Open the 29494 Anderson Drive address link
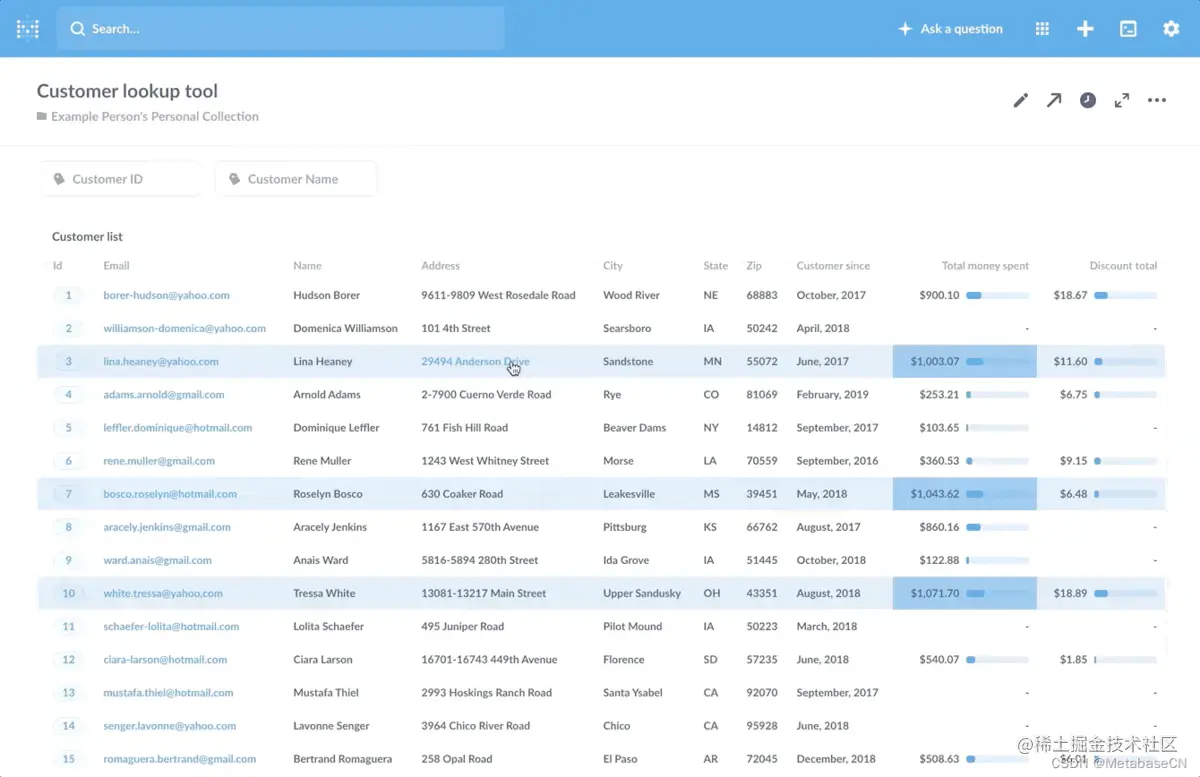This screenshot has width=1200, height=777. tap(475, 361)
